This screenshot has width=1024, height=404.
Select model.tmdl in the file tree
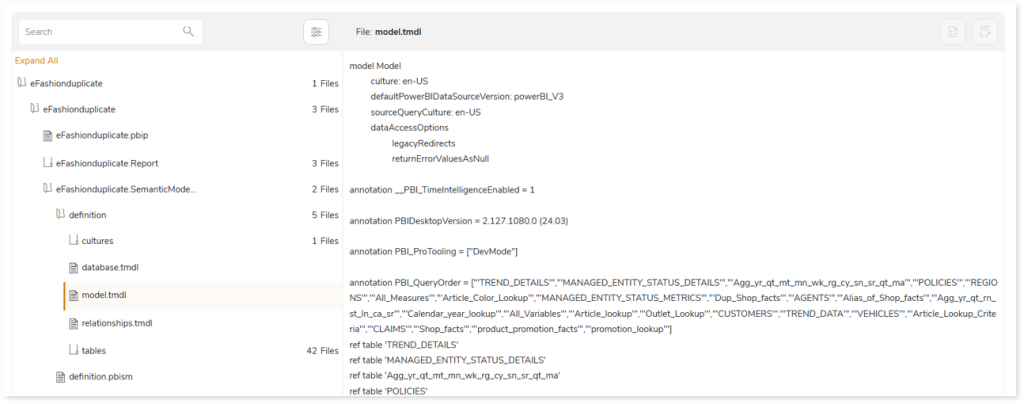[x=103, y=295]
